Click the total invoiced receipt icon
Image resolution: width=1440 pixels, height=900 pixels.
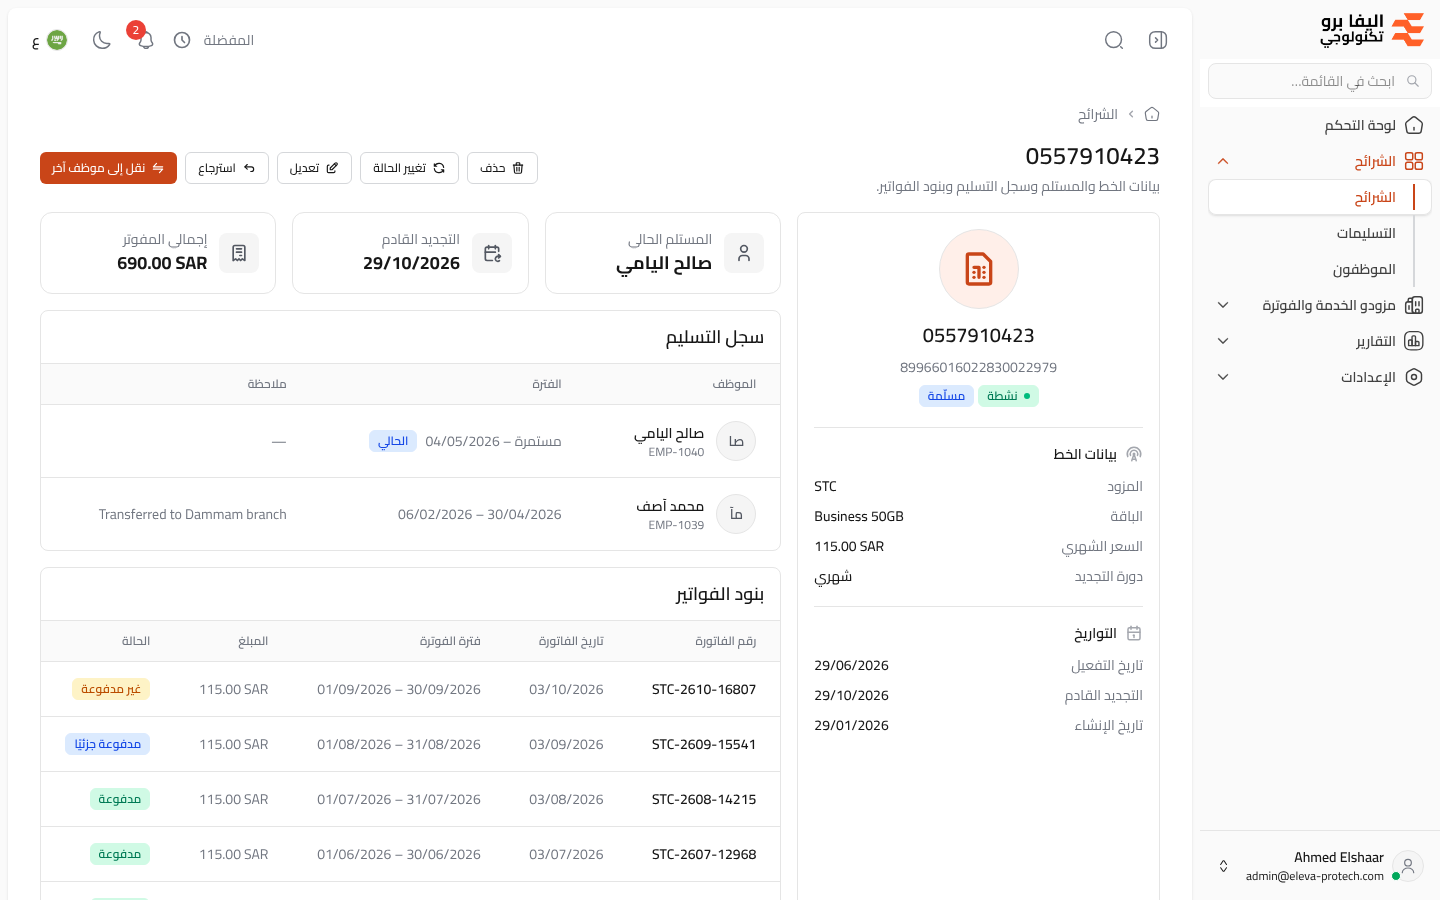(239, 253)
